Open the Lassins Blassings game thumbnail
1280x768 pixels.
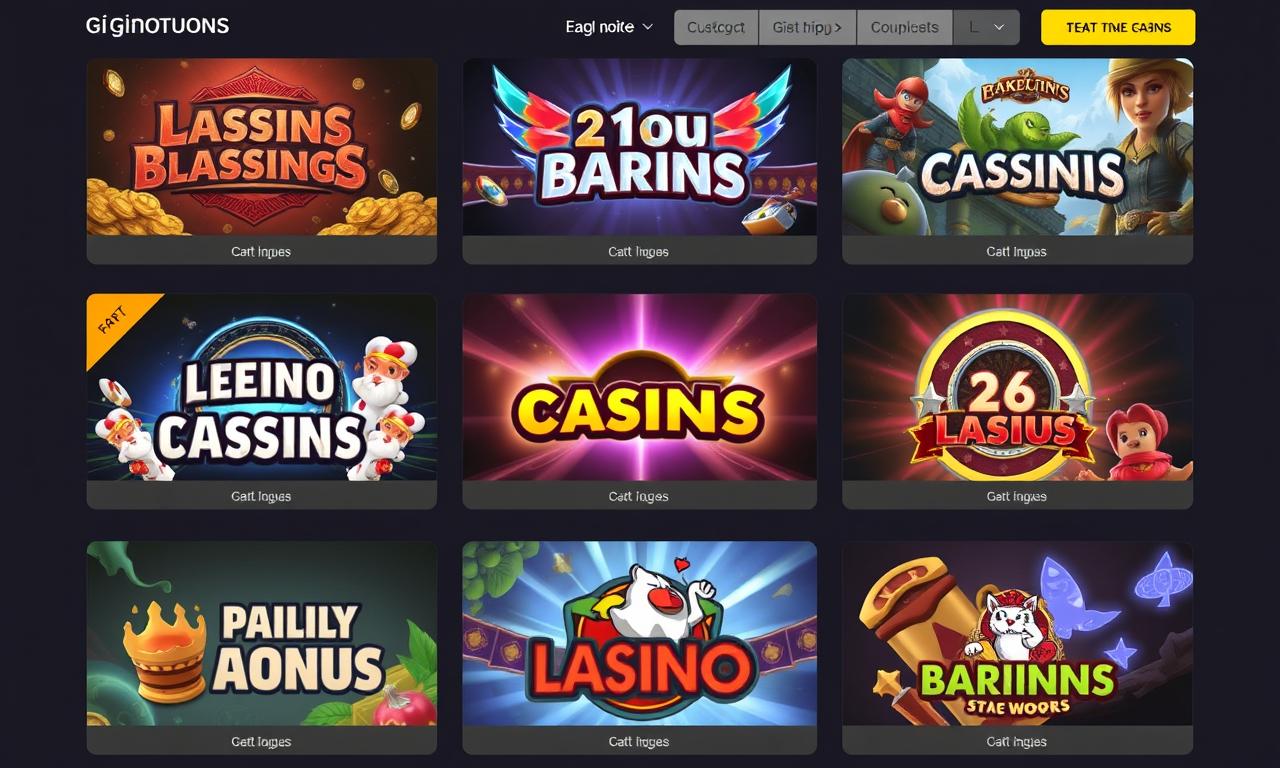(x=262, y=147)
